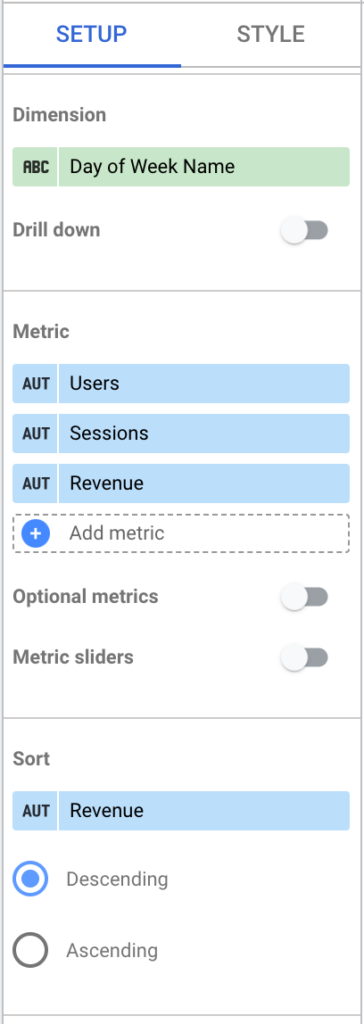Screen dimensions: 364x1024
Task: Click the Ascending label text
Action: pyautogui.click(x=112, y=950)
